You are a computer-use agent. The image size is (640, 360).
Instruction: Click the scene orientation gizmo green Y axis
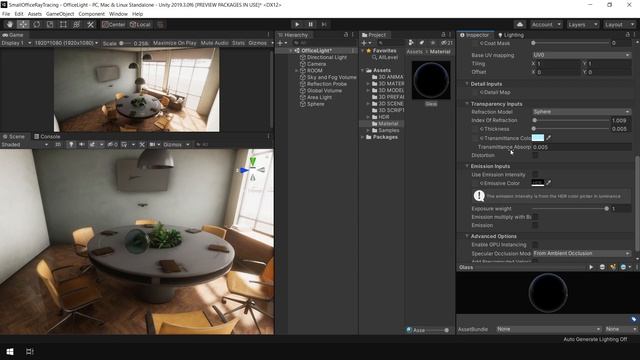tap(253, 162)
